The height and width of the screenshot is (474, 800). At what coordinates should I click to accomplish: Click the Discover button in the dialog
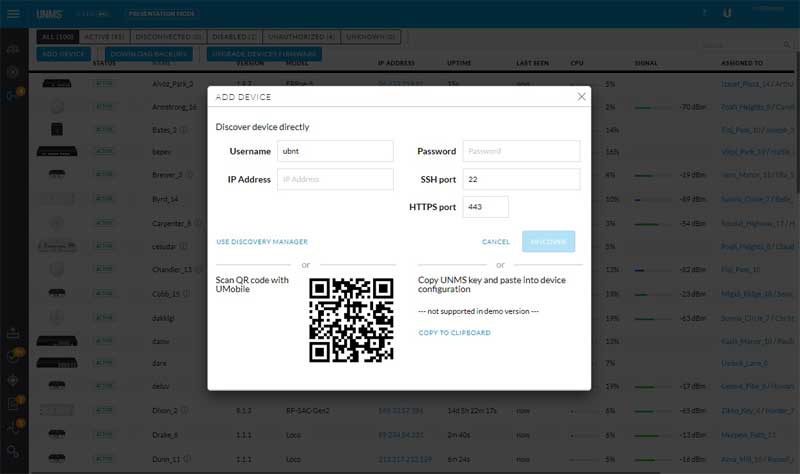coord(548,241)
